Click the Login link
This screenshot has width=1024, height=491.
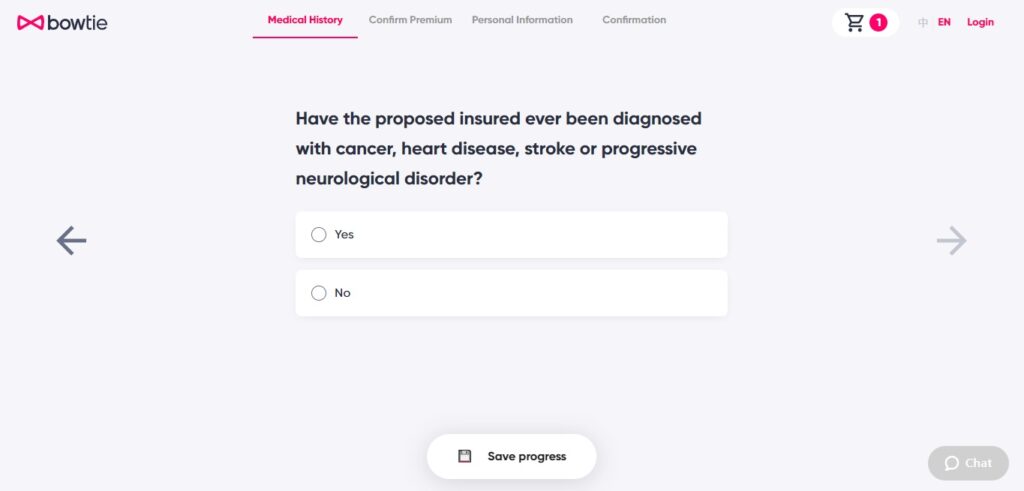pyautogui.click(x=980, y=22)
